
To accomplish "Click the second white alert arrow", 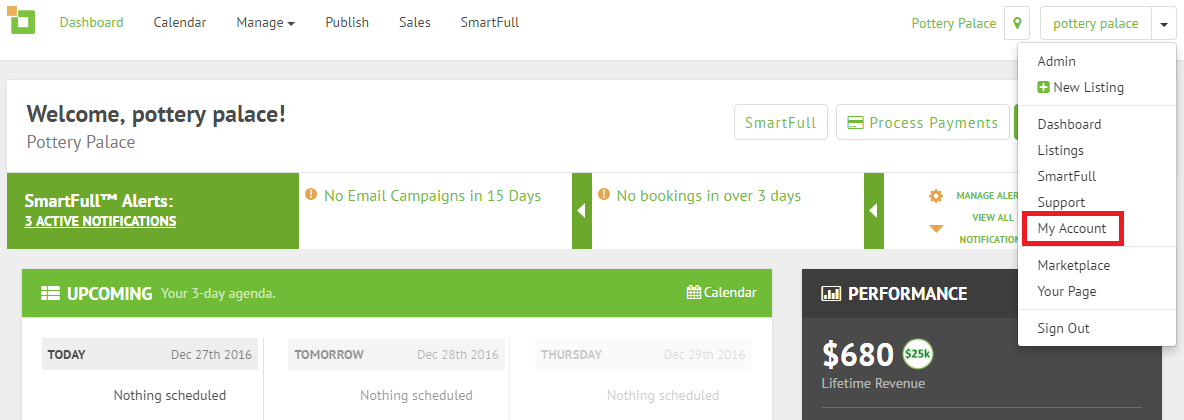I will [x=874, y=211].
